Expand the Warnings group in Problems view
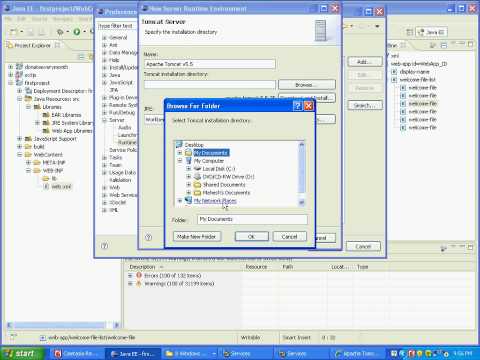The height and width of the screenshot is (360, 480). [x=130, y=284]
